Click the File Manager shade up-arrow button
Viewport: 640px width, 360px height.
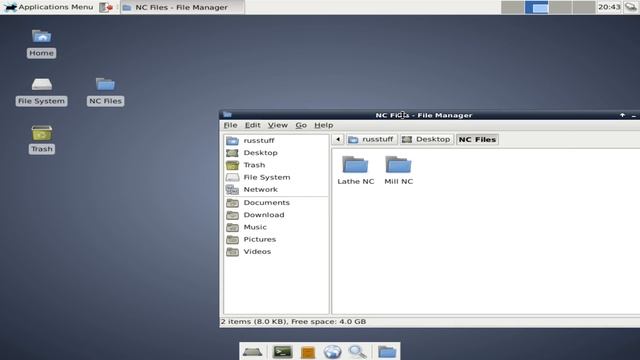622,115
